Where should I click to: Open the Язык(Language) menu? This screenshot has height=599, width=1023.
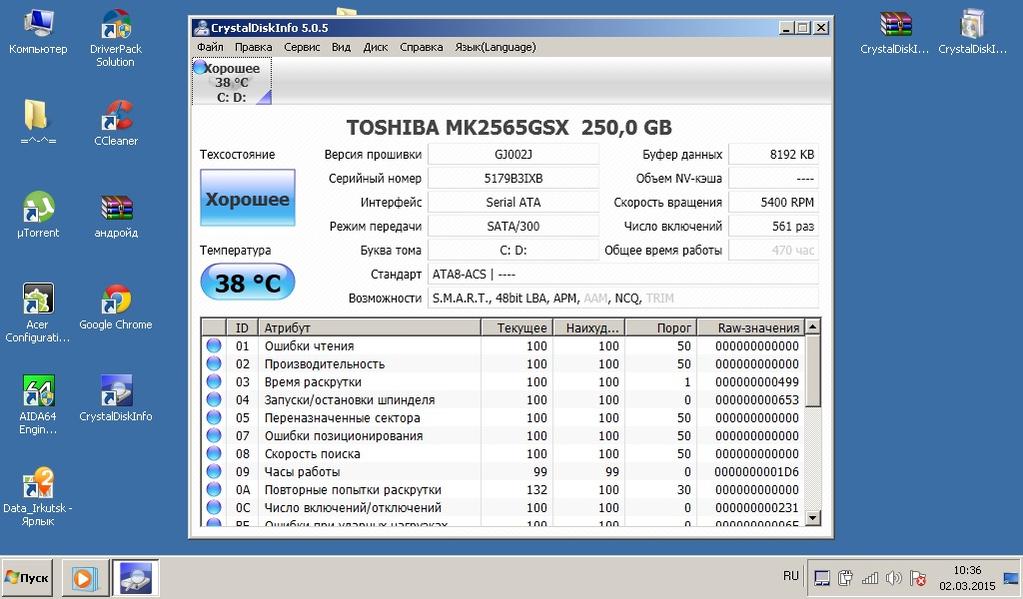tap(496, 47)
